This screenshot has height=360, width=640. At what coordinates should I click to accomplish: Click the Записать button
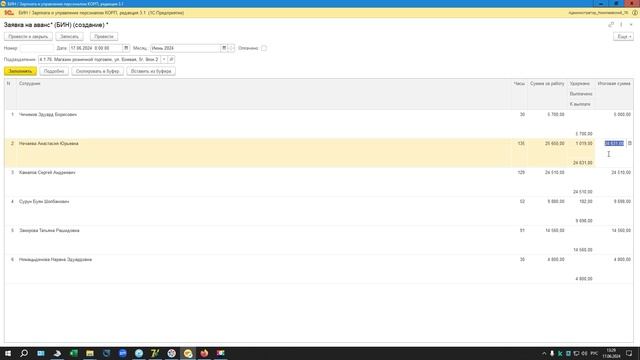click(x=69, y=37)
